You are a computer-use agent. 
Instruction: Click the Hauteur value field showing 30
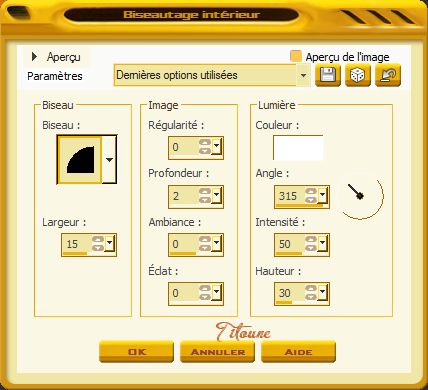(290, 293)
